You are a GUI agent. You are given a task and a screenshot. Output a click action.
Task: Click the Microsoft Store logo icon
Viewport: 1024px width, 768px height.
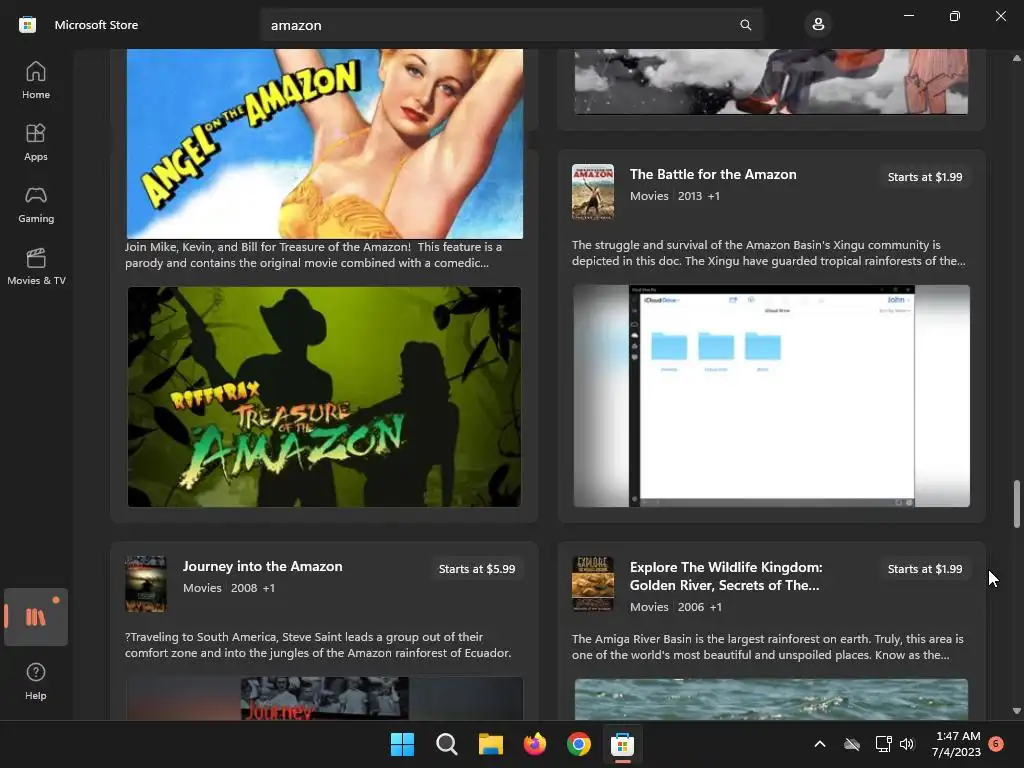click(x=27, y=25)
